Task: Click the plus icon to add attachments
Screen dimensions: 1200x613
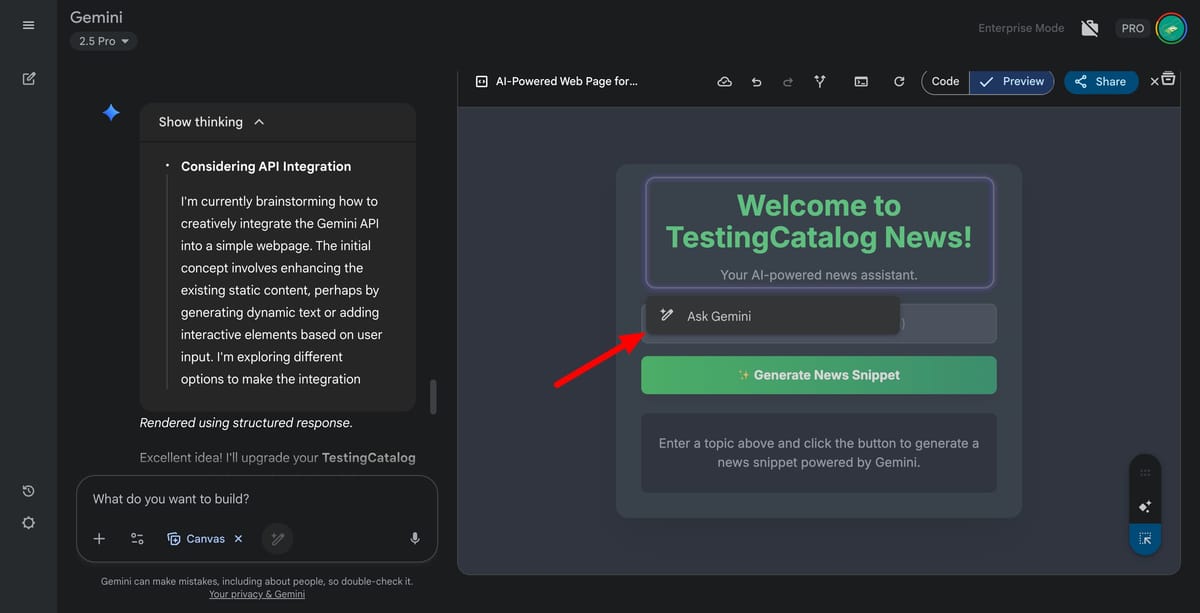Action: coord(99,538)
